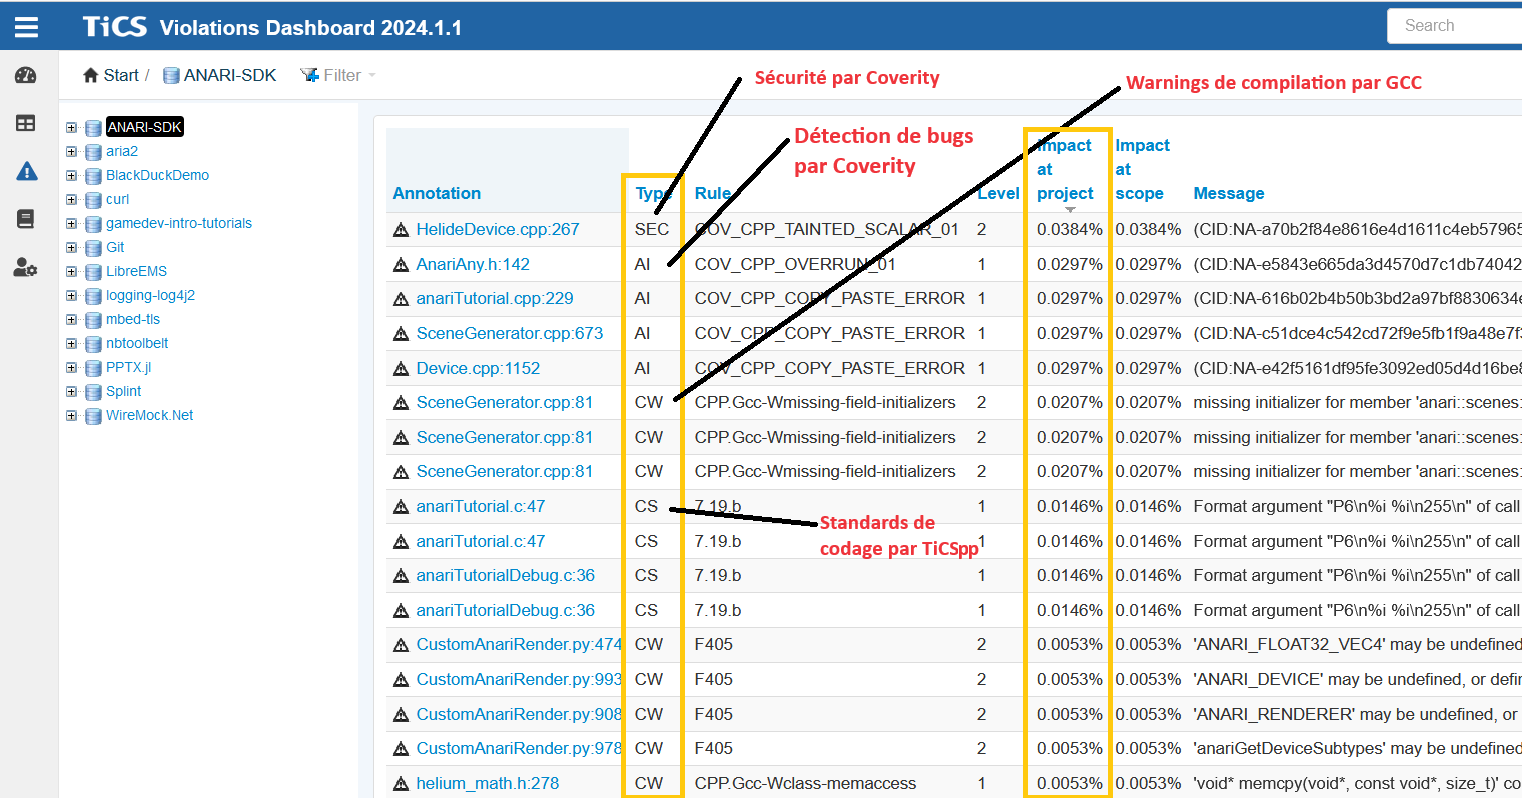Click warning icon beside helium_math.h:278

tap(401, 784)
